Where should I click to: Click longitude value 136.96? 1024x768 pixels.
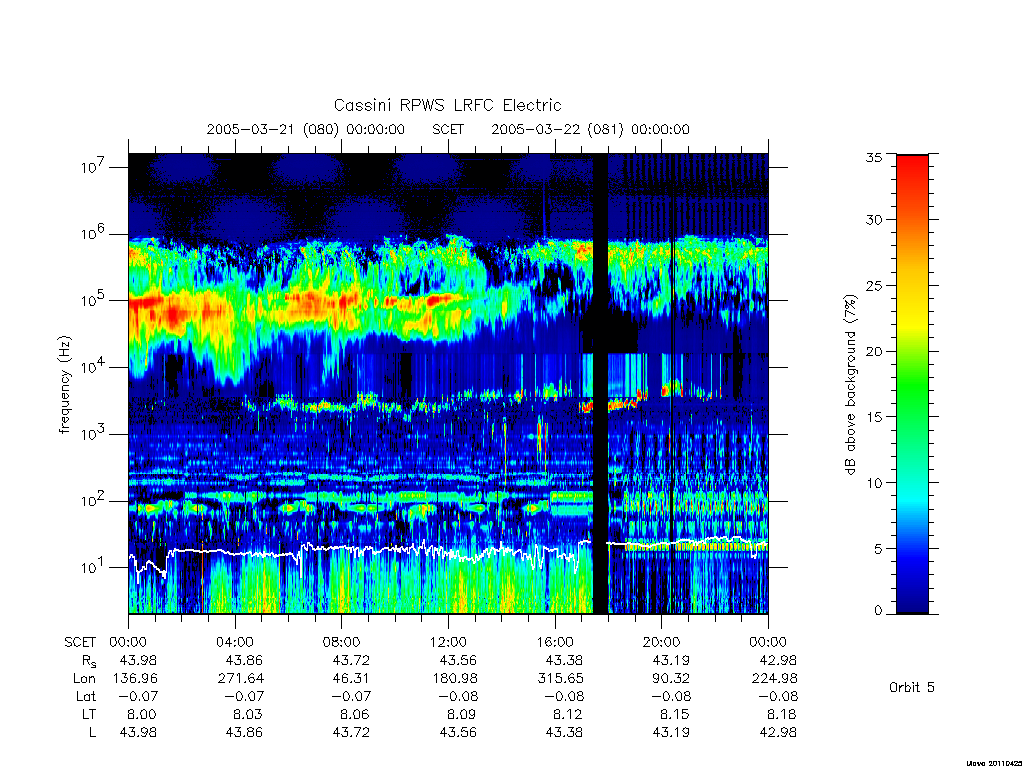click(135, 678)
